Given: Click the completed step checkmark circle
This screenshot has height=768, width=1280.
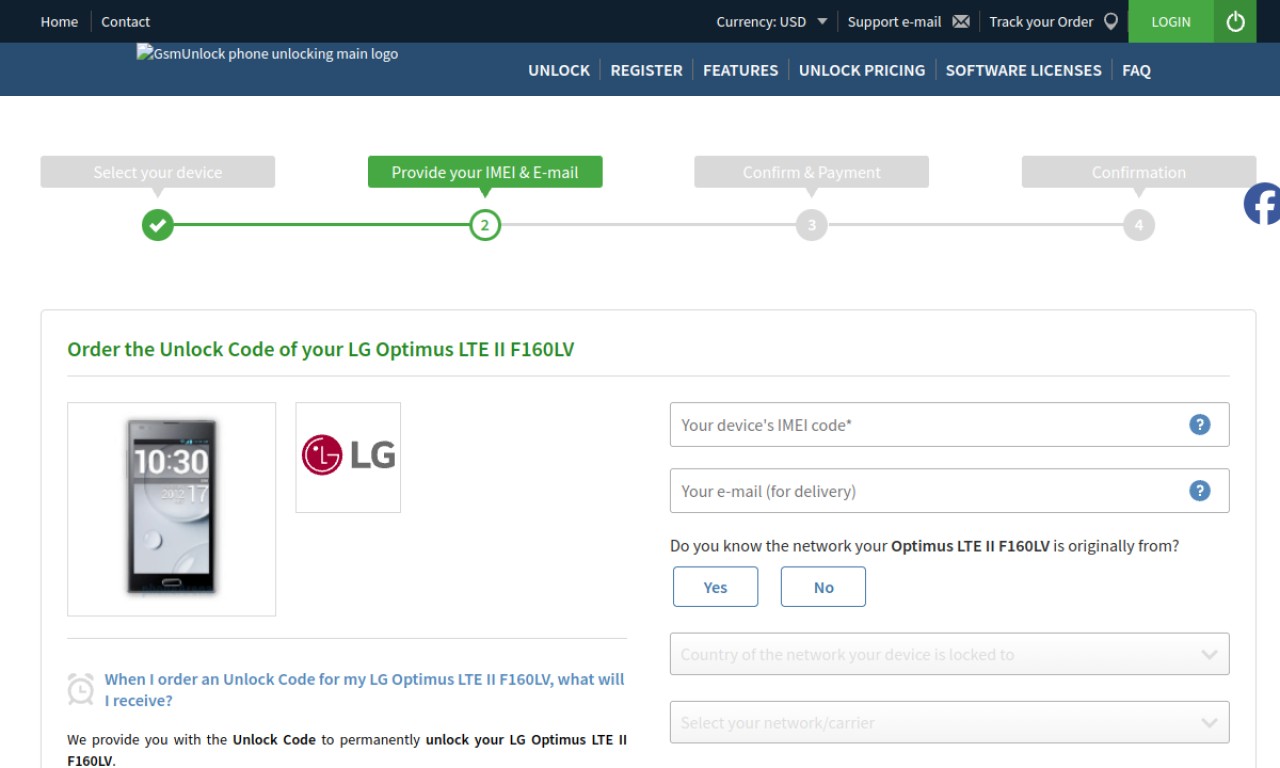Looking at the screenshot, I should coord(157,225).
